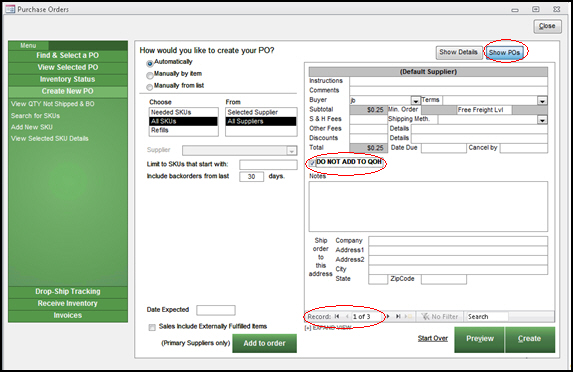Click the Instructions field
Screen dimensions: 573x372
pyautogui.click(x=448, y=81)
